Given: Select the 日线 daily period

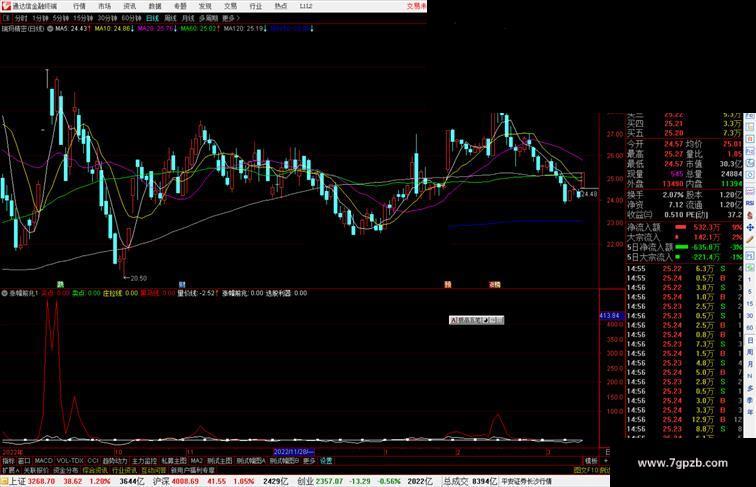Looking at the screenshot, I should (152, 18).
